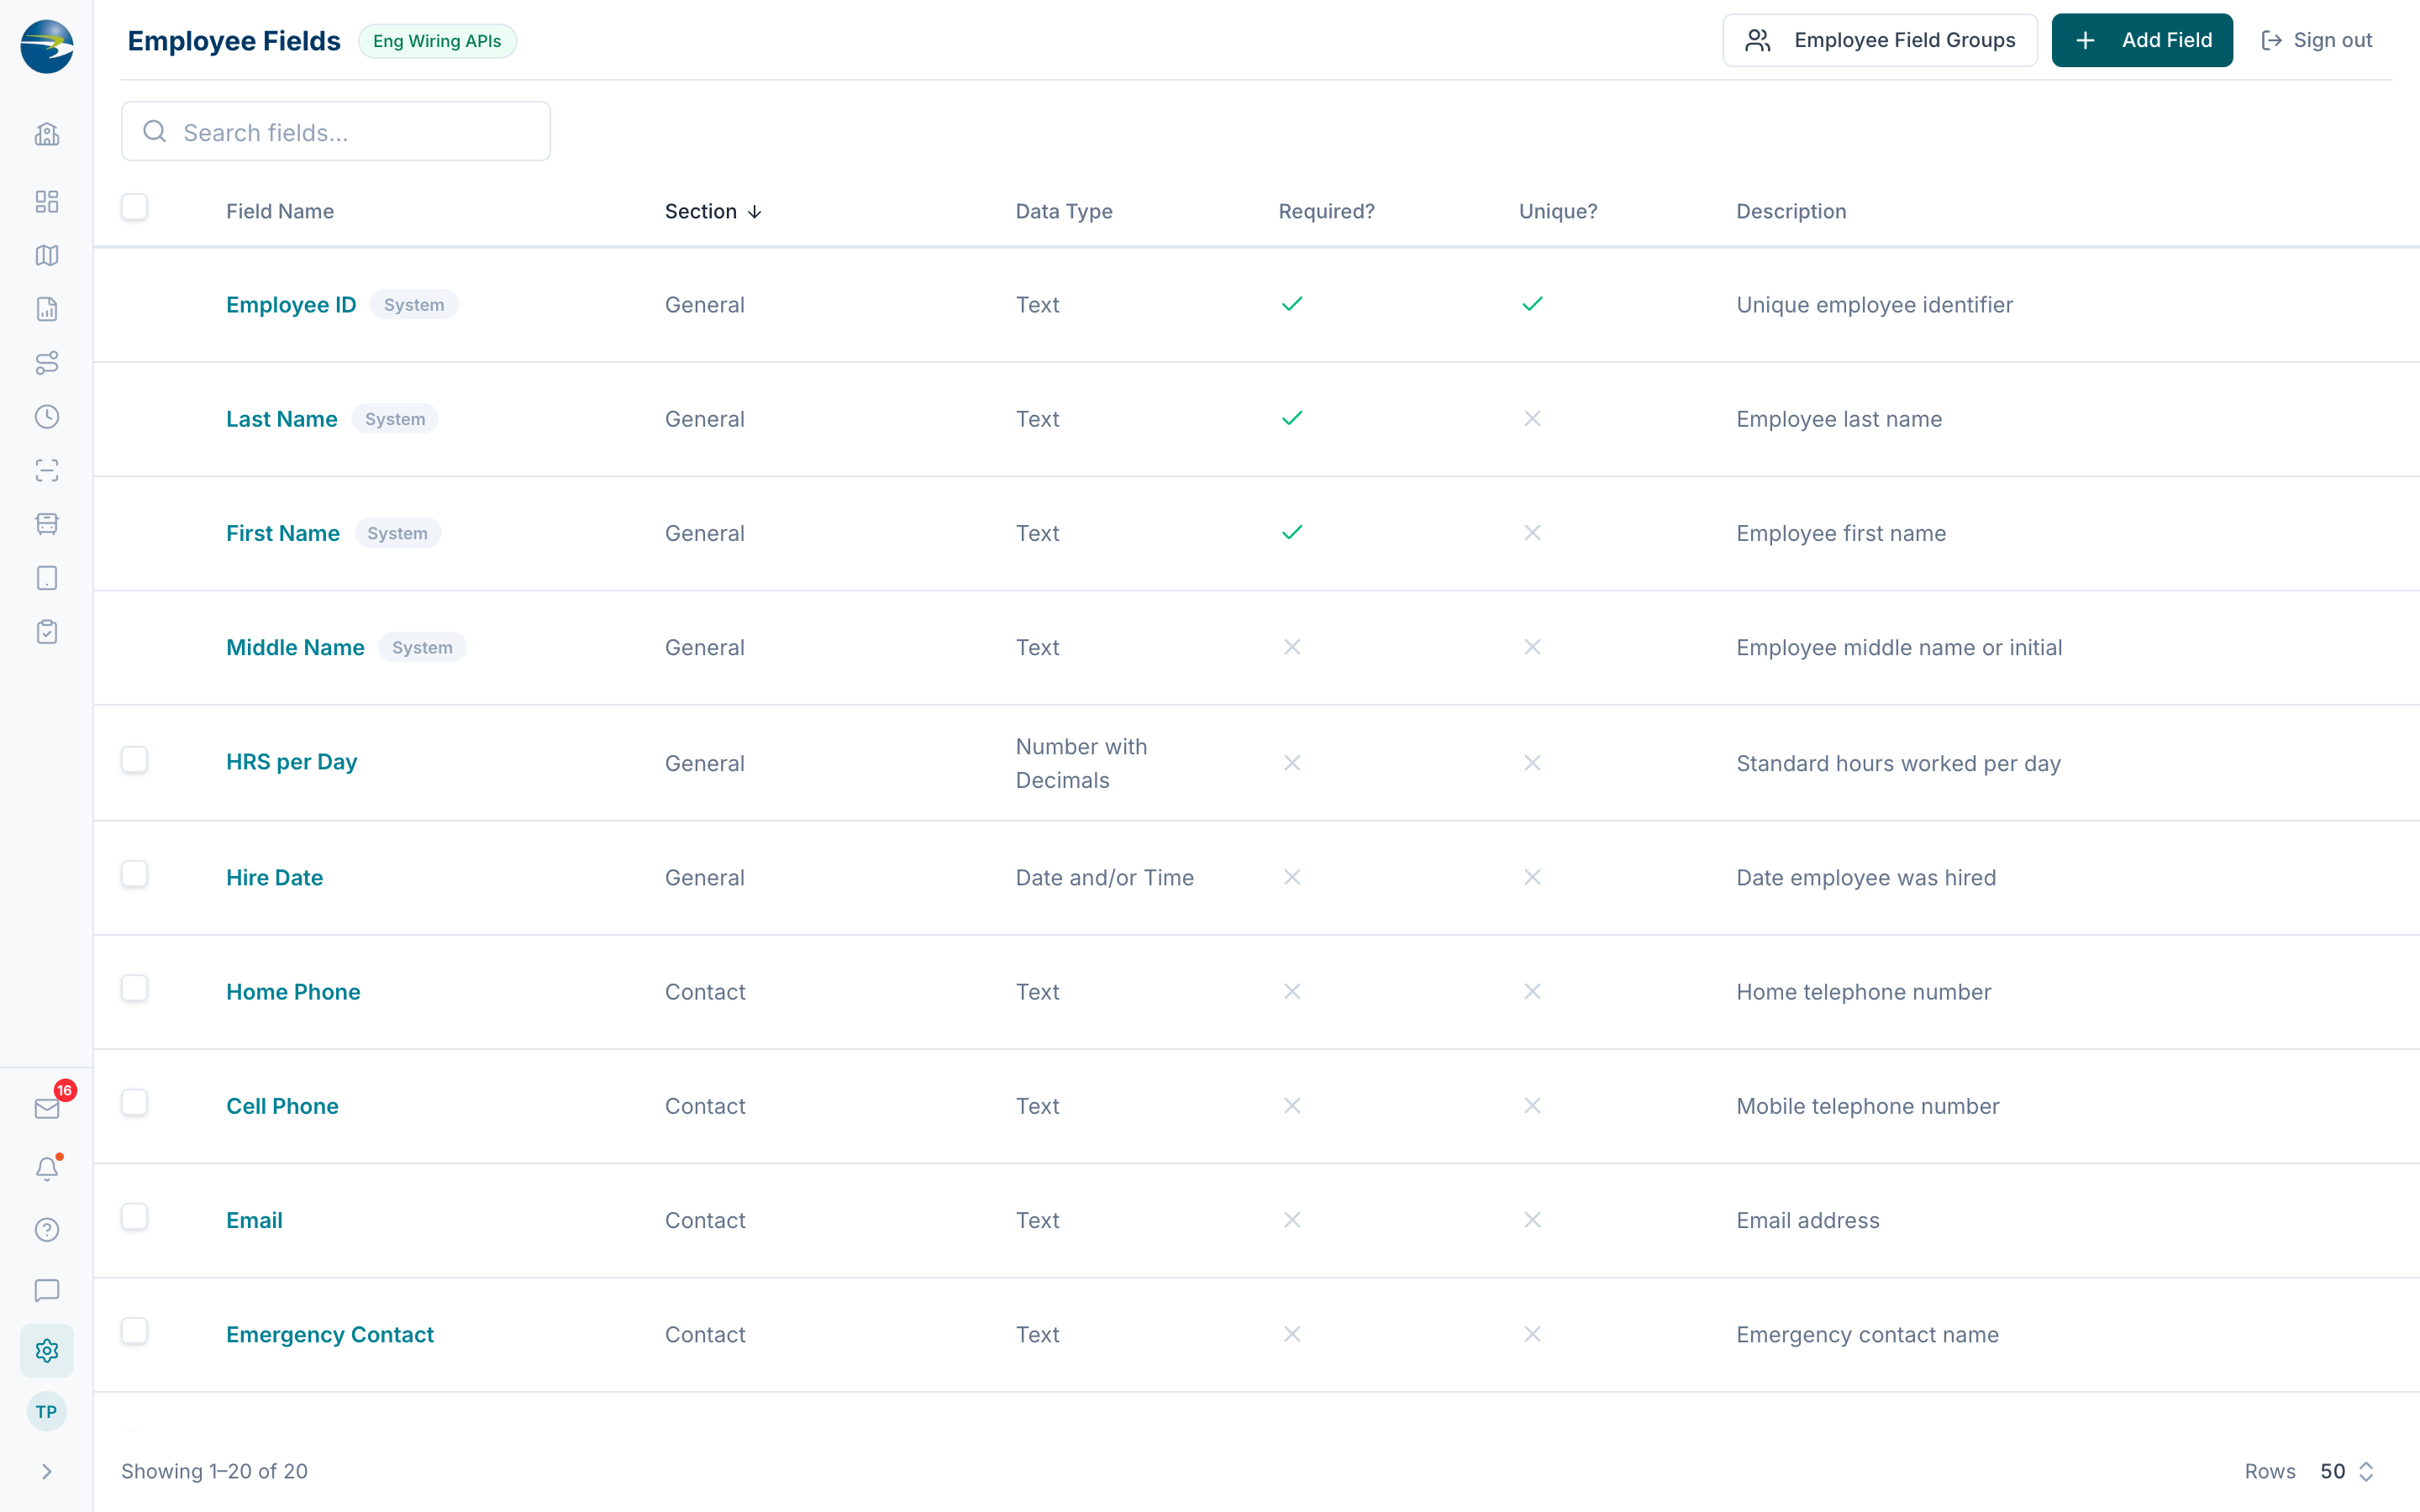Sort by the Field Name column header
This screenshot has height=1512, width=2420.
[280, 211]
